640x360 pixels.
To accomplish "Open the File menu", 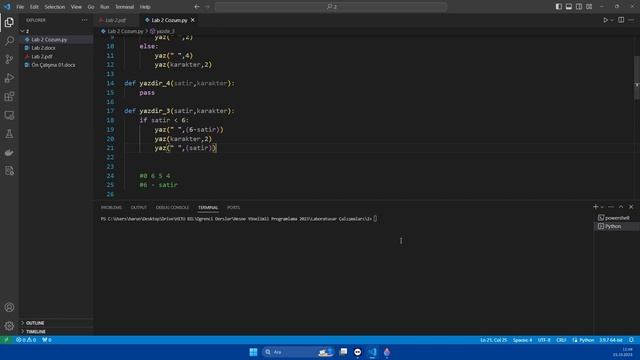I will coord(20,7).
